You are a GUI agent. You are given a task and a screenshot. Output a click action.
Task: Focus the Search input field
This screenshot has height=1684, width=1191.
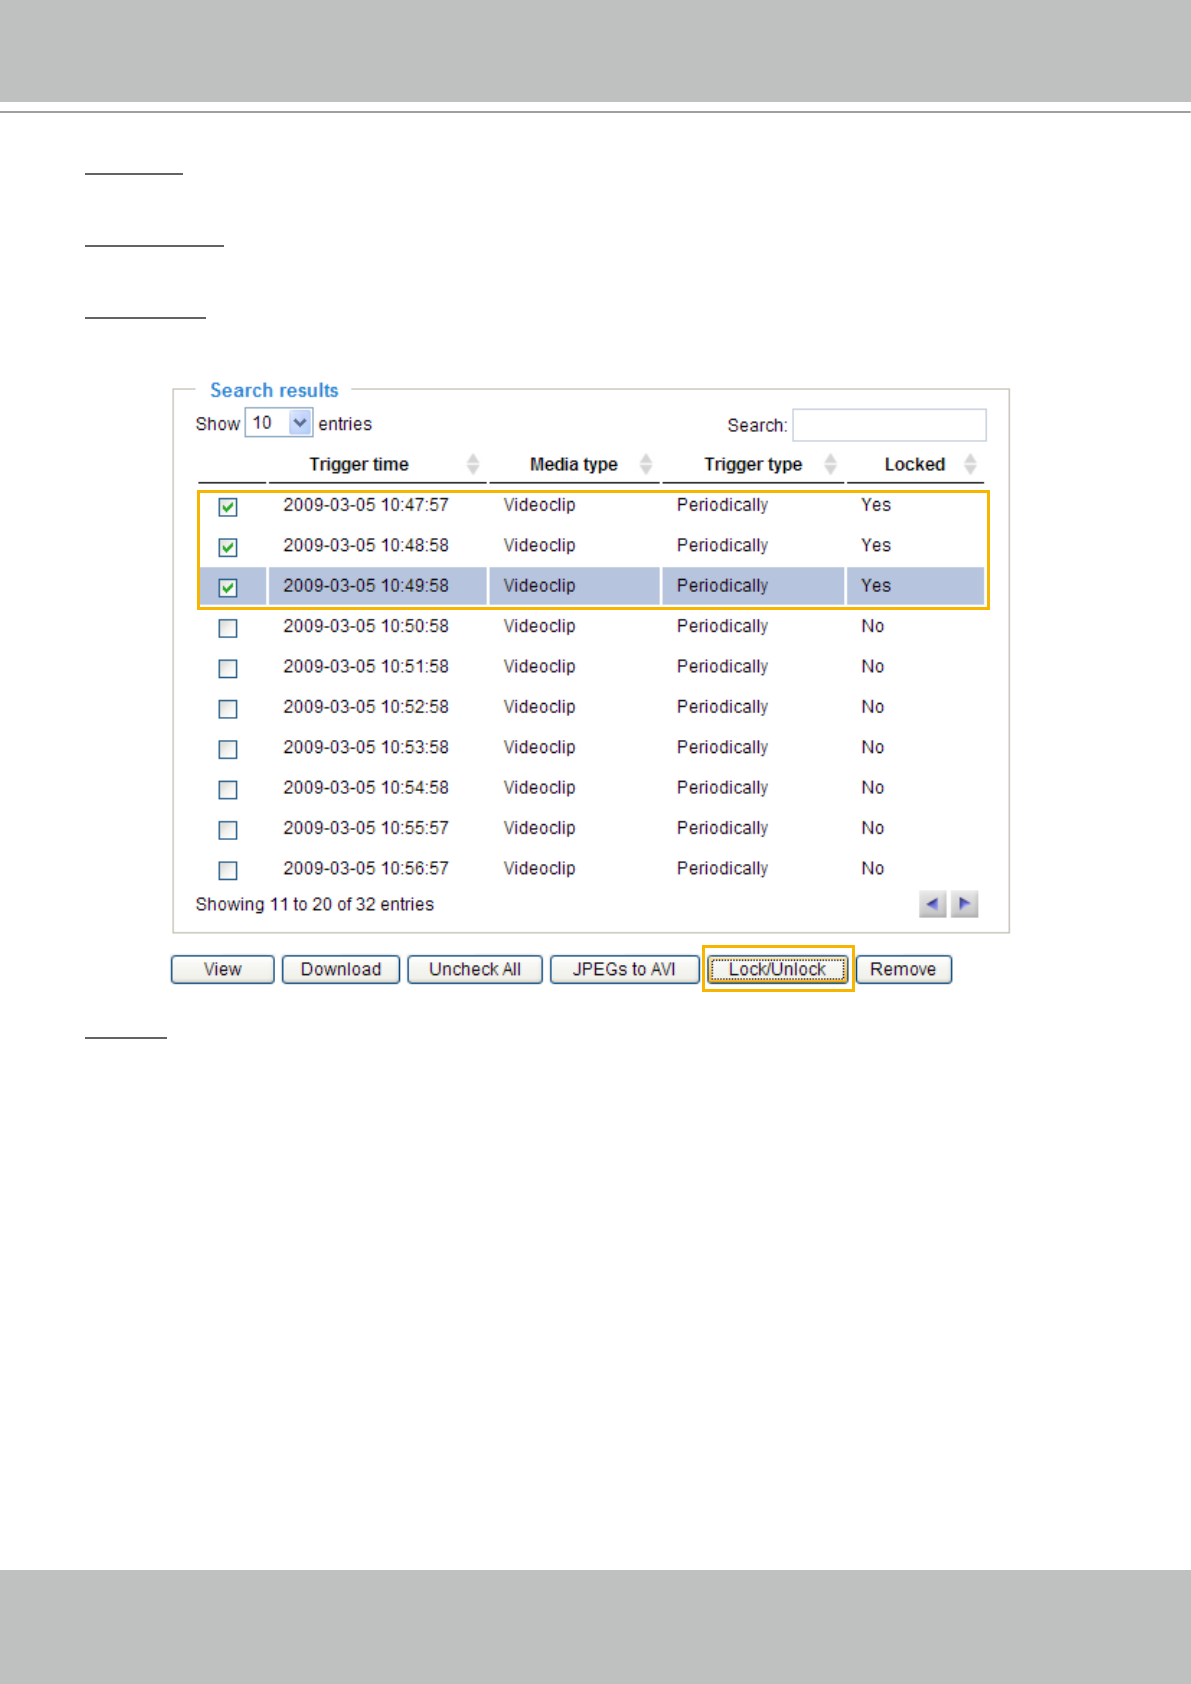(889, 425)
